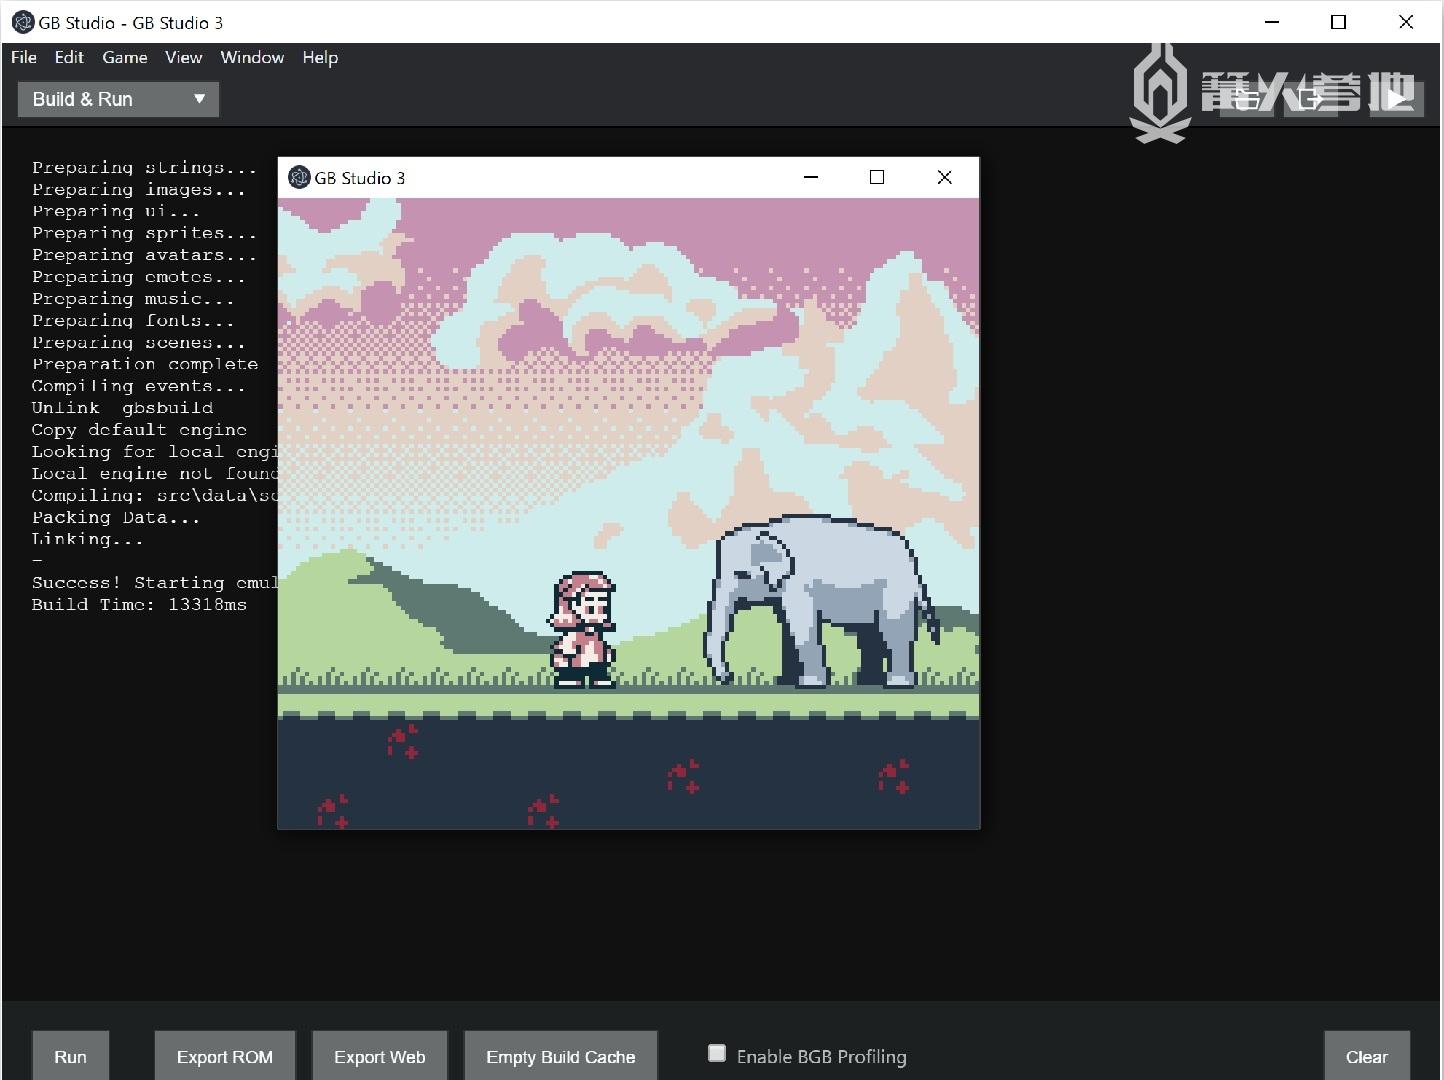Click the elephant sprite in the emulator

(822, 602)
